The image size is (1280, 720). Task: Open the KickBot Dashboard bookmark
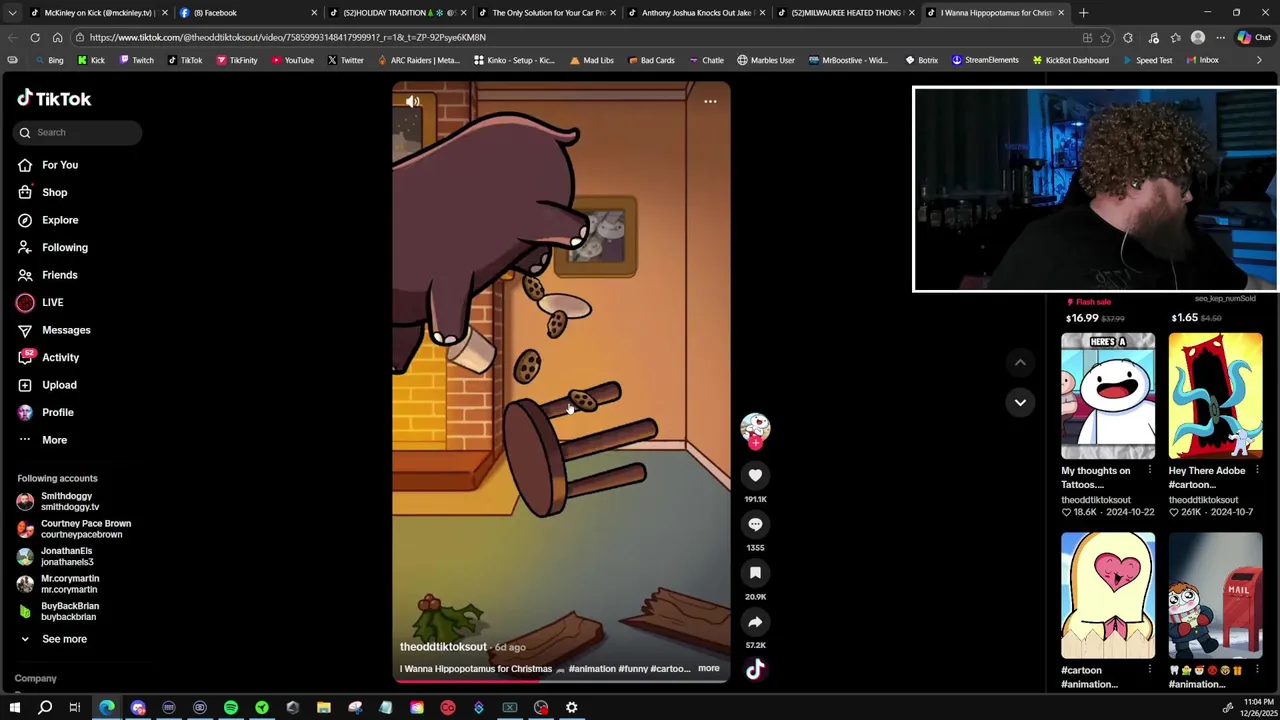(1070, 60)
